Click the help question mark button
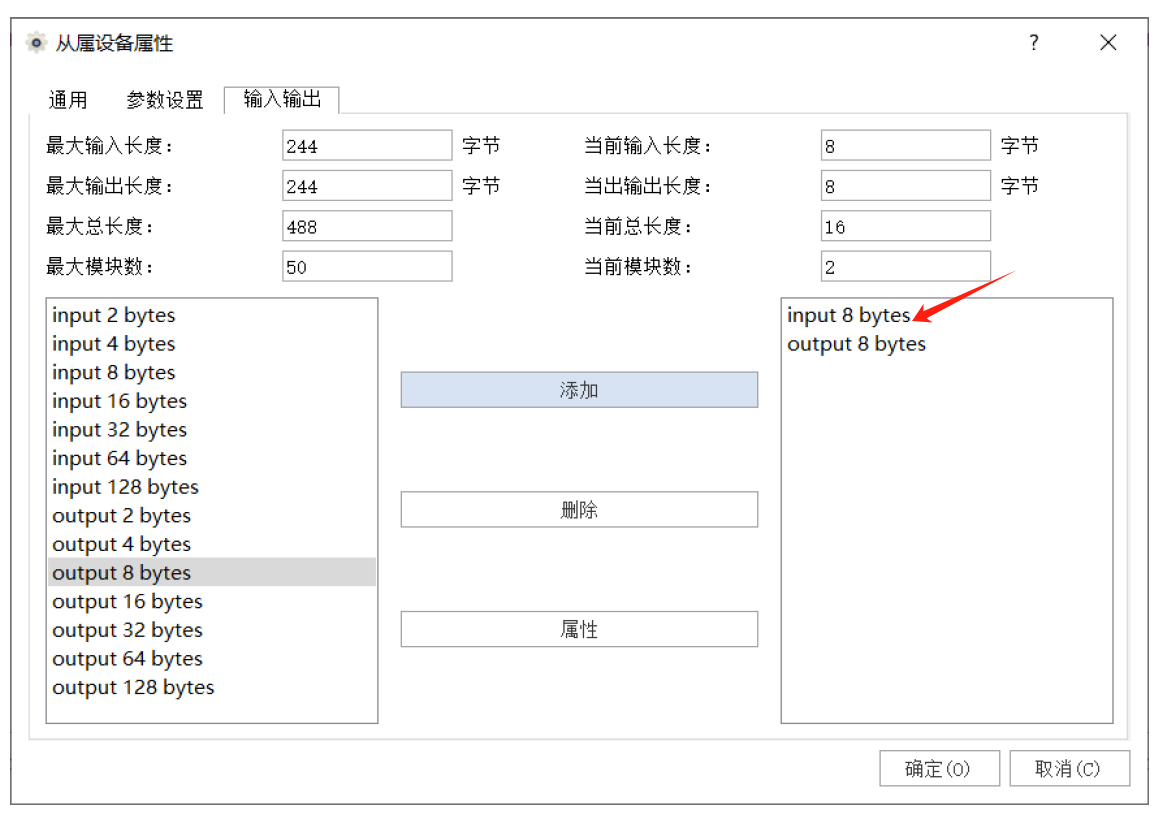Viewport: 1168px width, 823px height. point(1034,42)
